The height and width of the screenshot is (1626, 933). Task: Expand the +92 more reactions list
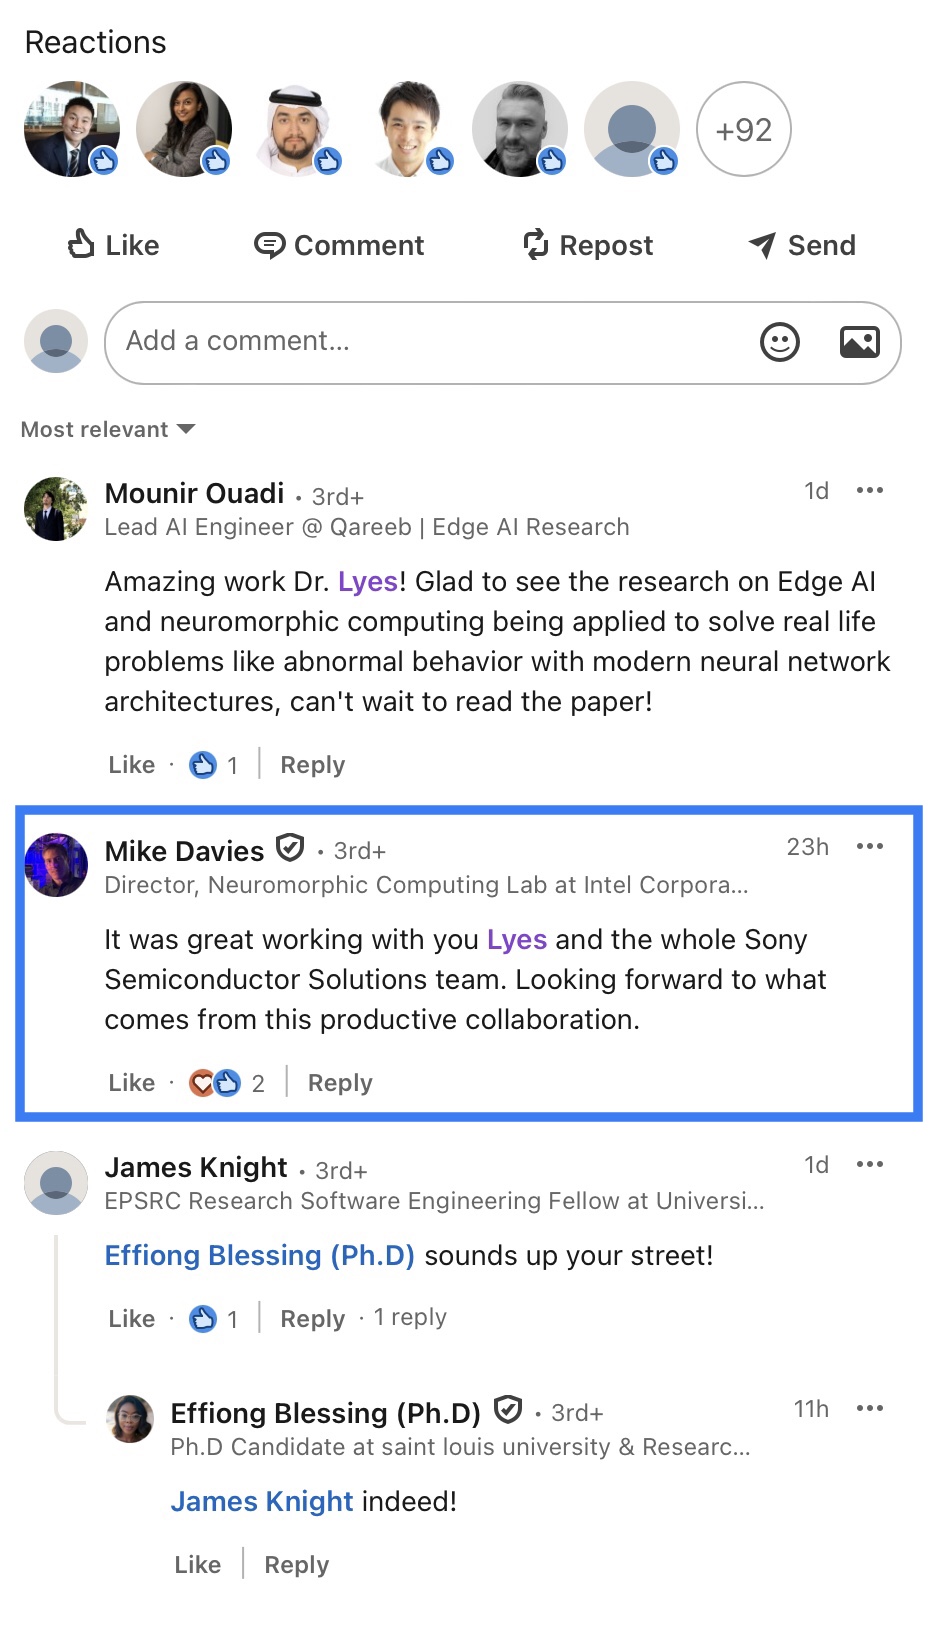point(743,130)
